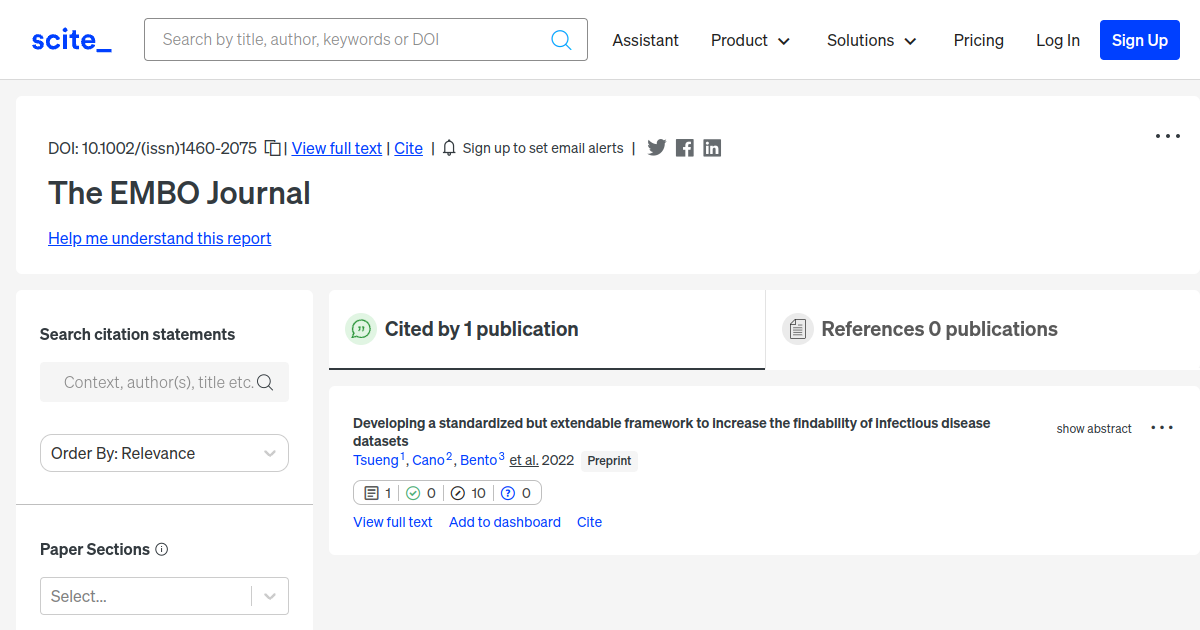Share the report on Facebook
This screenshot has height=630, width=1200.
click(x=684, y=148)
